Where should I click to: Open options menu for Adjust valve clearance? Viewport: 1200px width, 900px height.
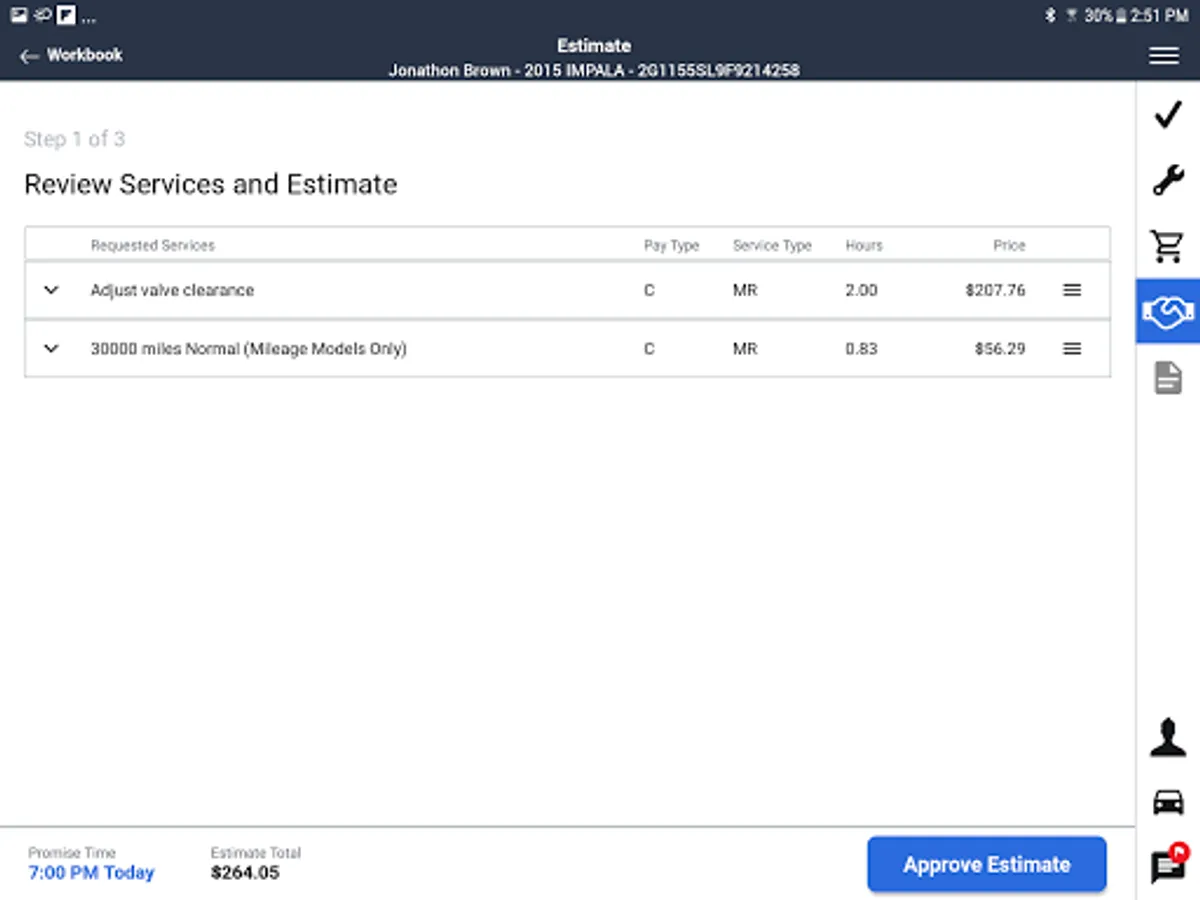(1072, 290)
